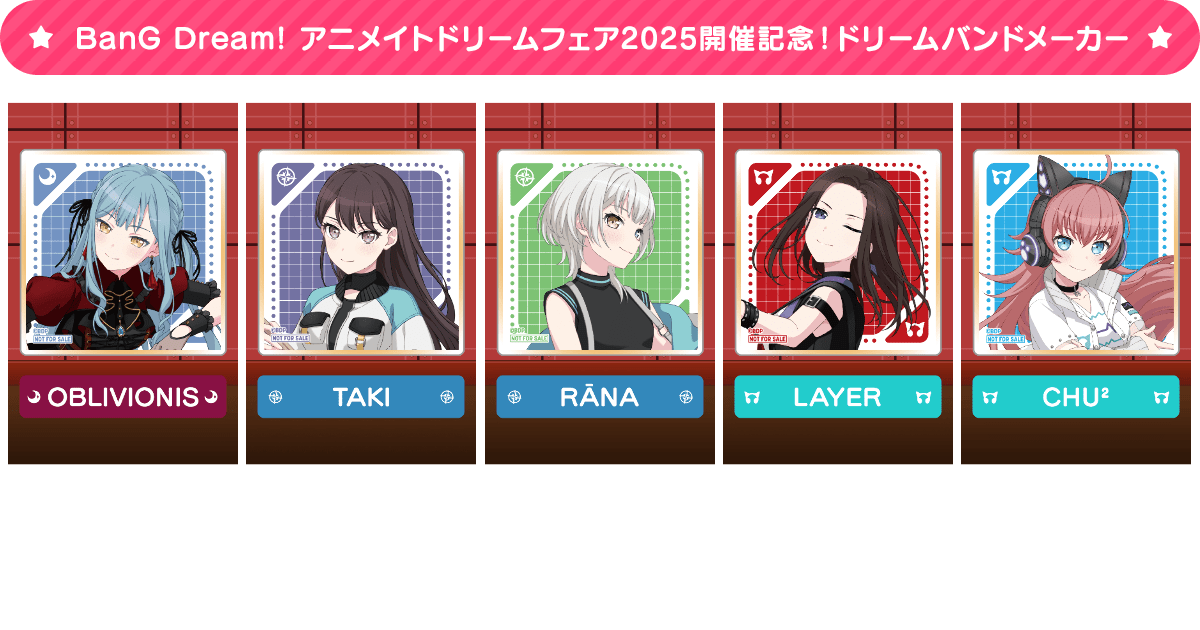Select the CHU² name label
The width and height of the screenshot is (1200, 630).
[1076, 397]
